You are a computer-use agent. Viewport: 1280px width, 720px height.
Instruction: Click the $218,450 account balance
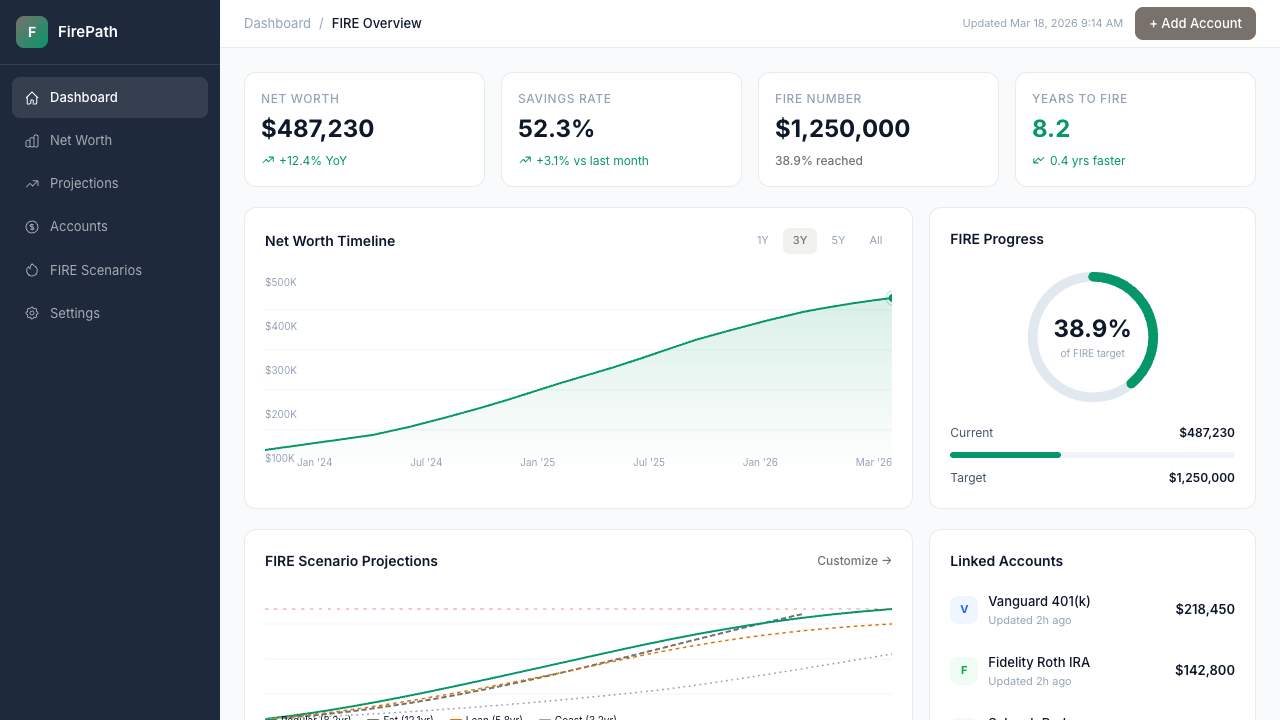pos(1205,609)
